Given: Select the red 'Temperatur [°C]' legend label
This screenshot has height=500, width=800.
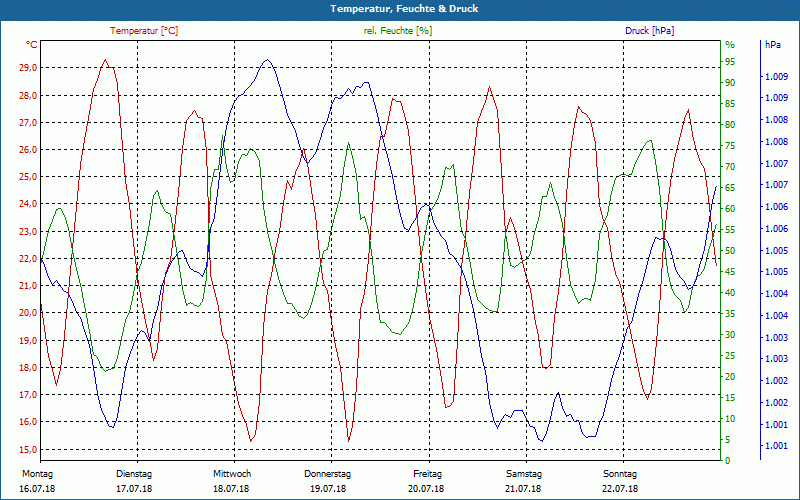Looking at the screenshot, I should point(144,31).
